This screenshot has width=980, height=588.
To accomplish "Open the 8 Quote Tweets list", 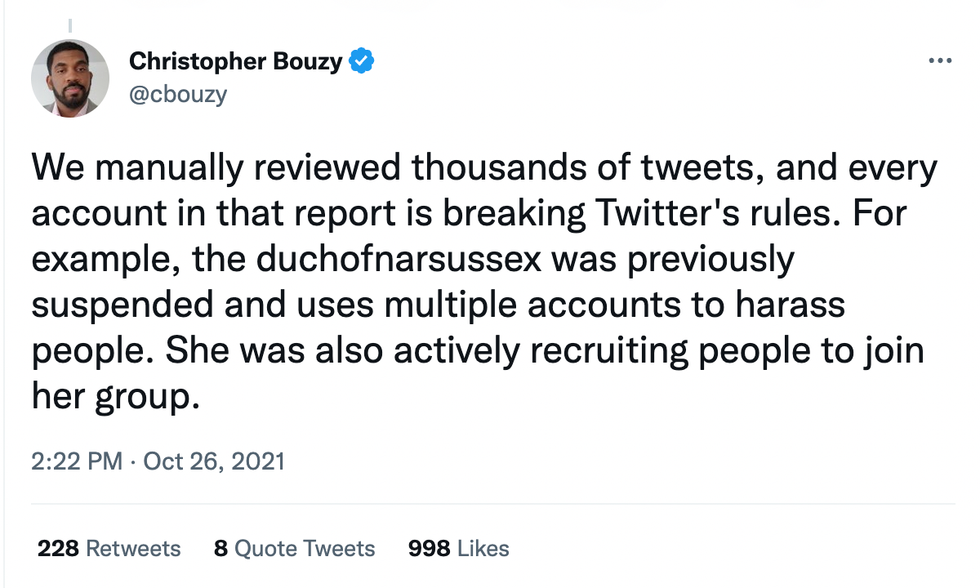I will coord(294,548).
